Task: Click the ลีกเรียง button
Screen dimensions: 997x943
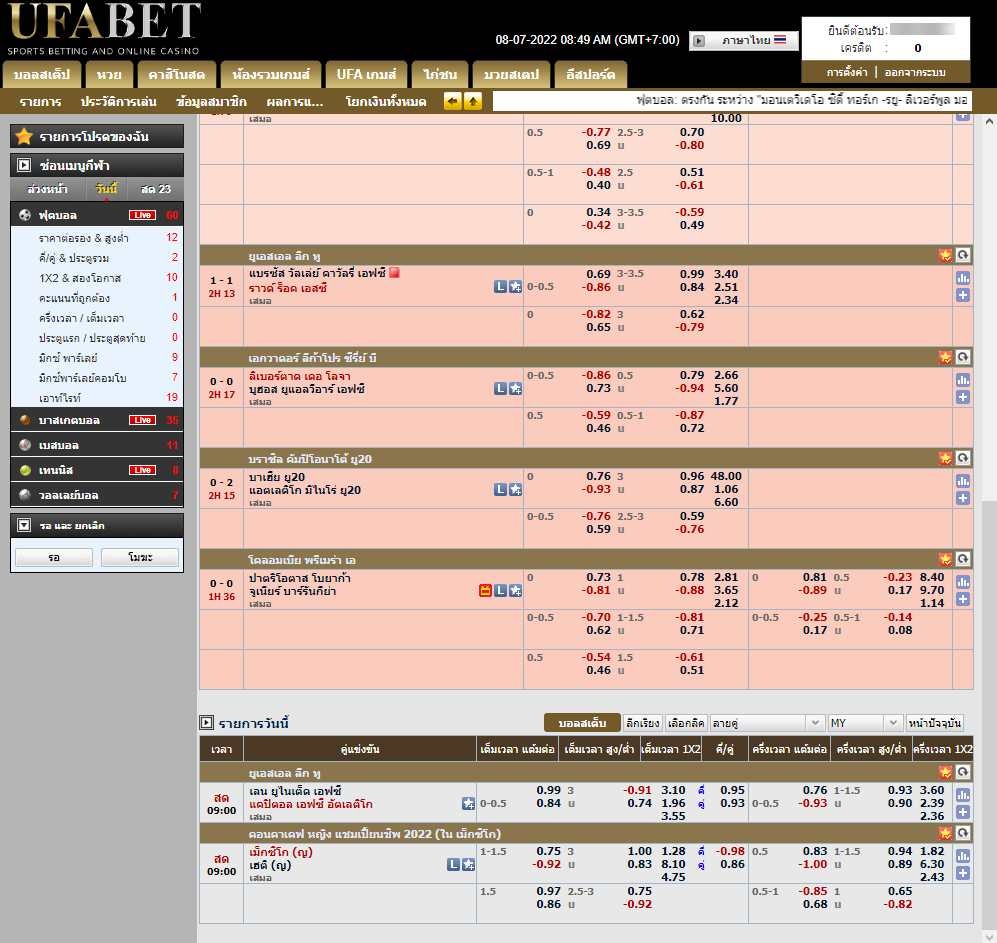Action: point(643,723)
